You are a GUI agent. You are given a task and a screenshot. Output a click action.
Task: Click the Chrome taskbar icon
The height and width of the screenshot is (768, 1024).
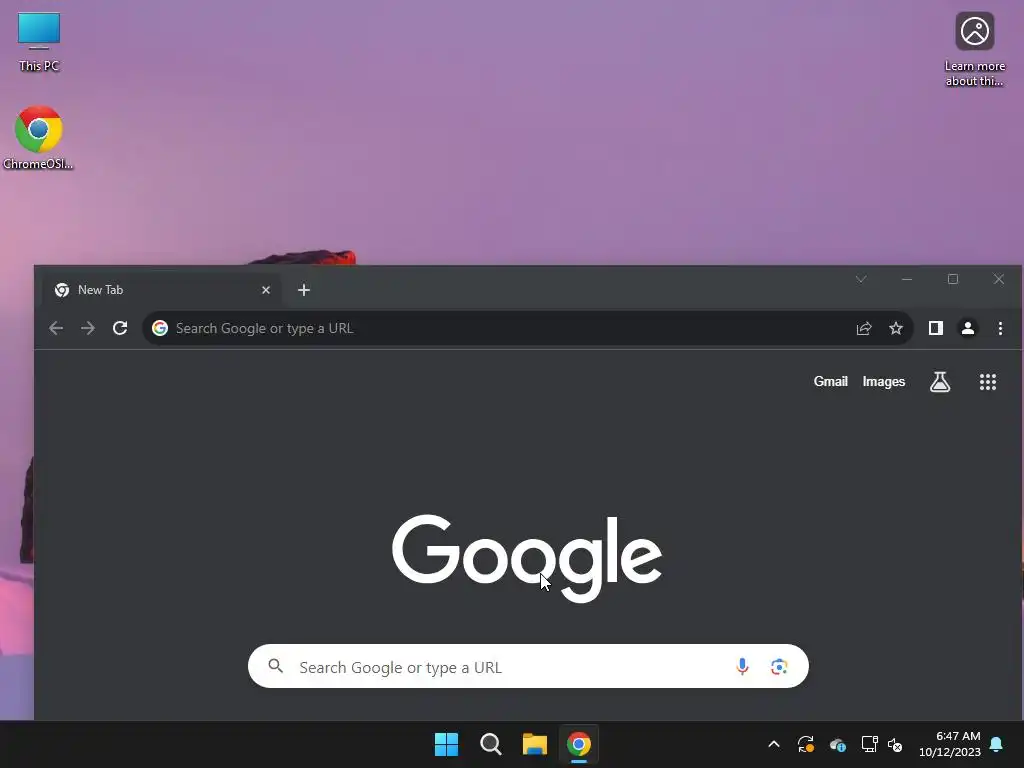click(x=579, y=744)
